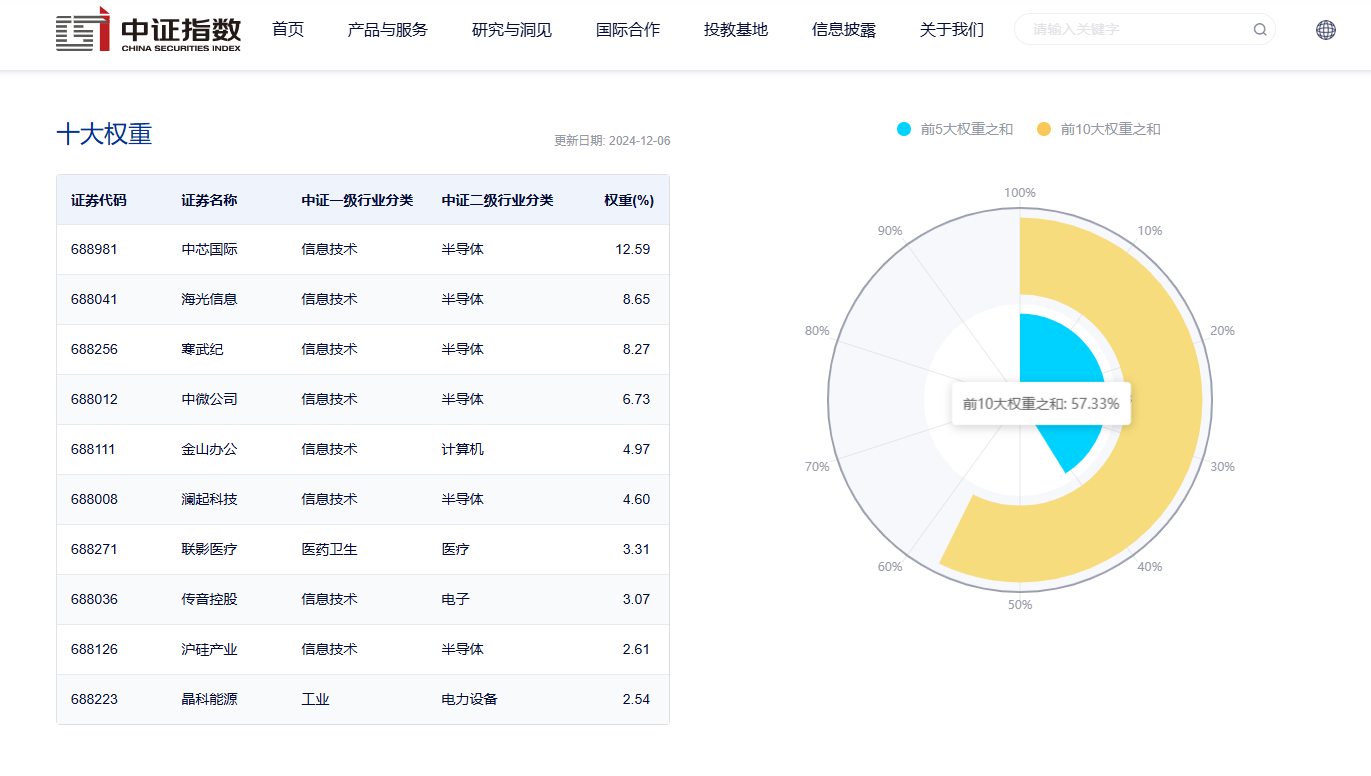Go to the 投教基地 page

click(736, 30)
